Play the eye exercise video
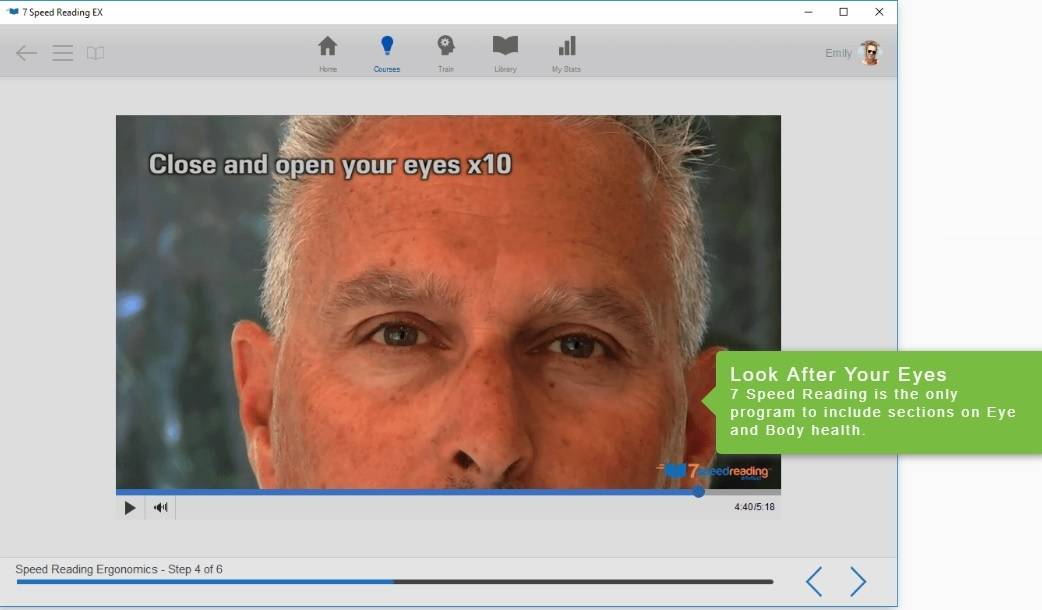The height and width of the screenshot is (610, 1042). [130, 508]
